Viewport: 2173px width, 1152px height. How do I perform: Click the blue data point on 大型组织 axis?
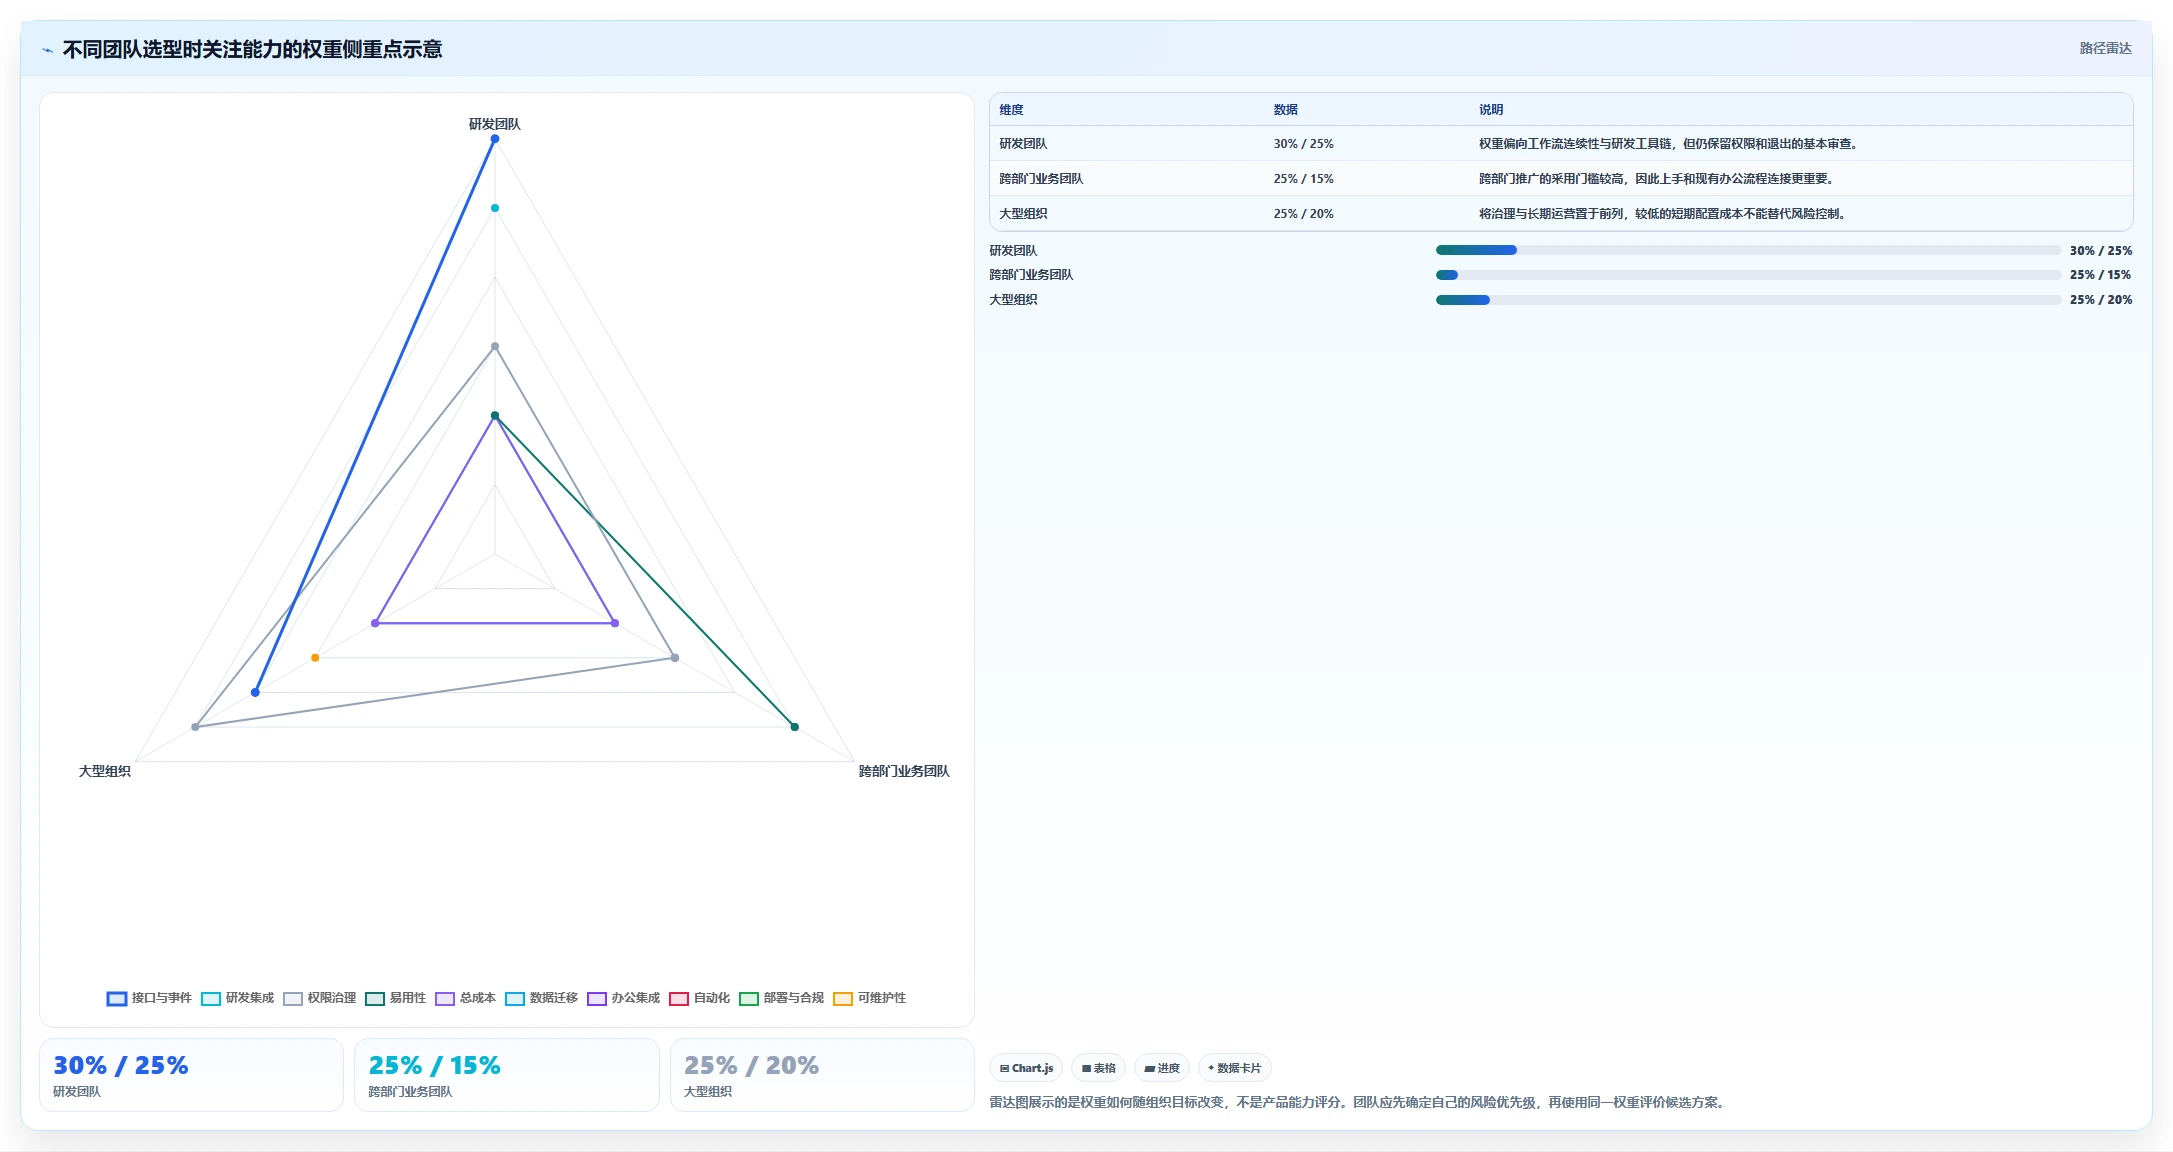(x=255, y=692)
